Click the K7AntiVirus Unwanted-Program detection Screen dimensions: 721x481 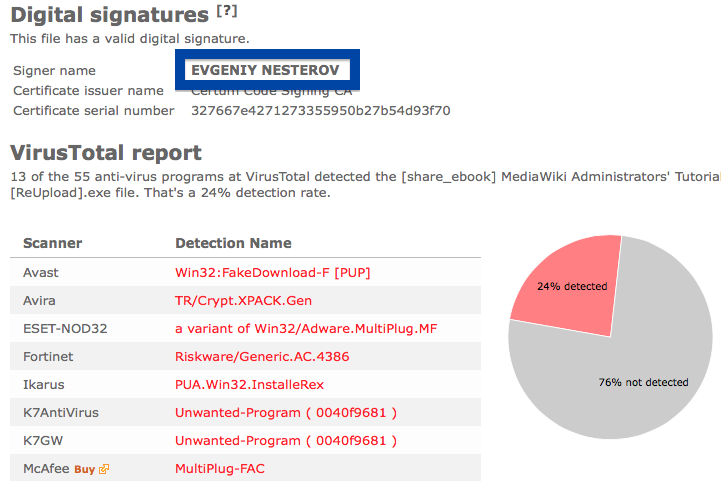pyautogui.click(x=286, y=413)
